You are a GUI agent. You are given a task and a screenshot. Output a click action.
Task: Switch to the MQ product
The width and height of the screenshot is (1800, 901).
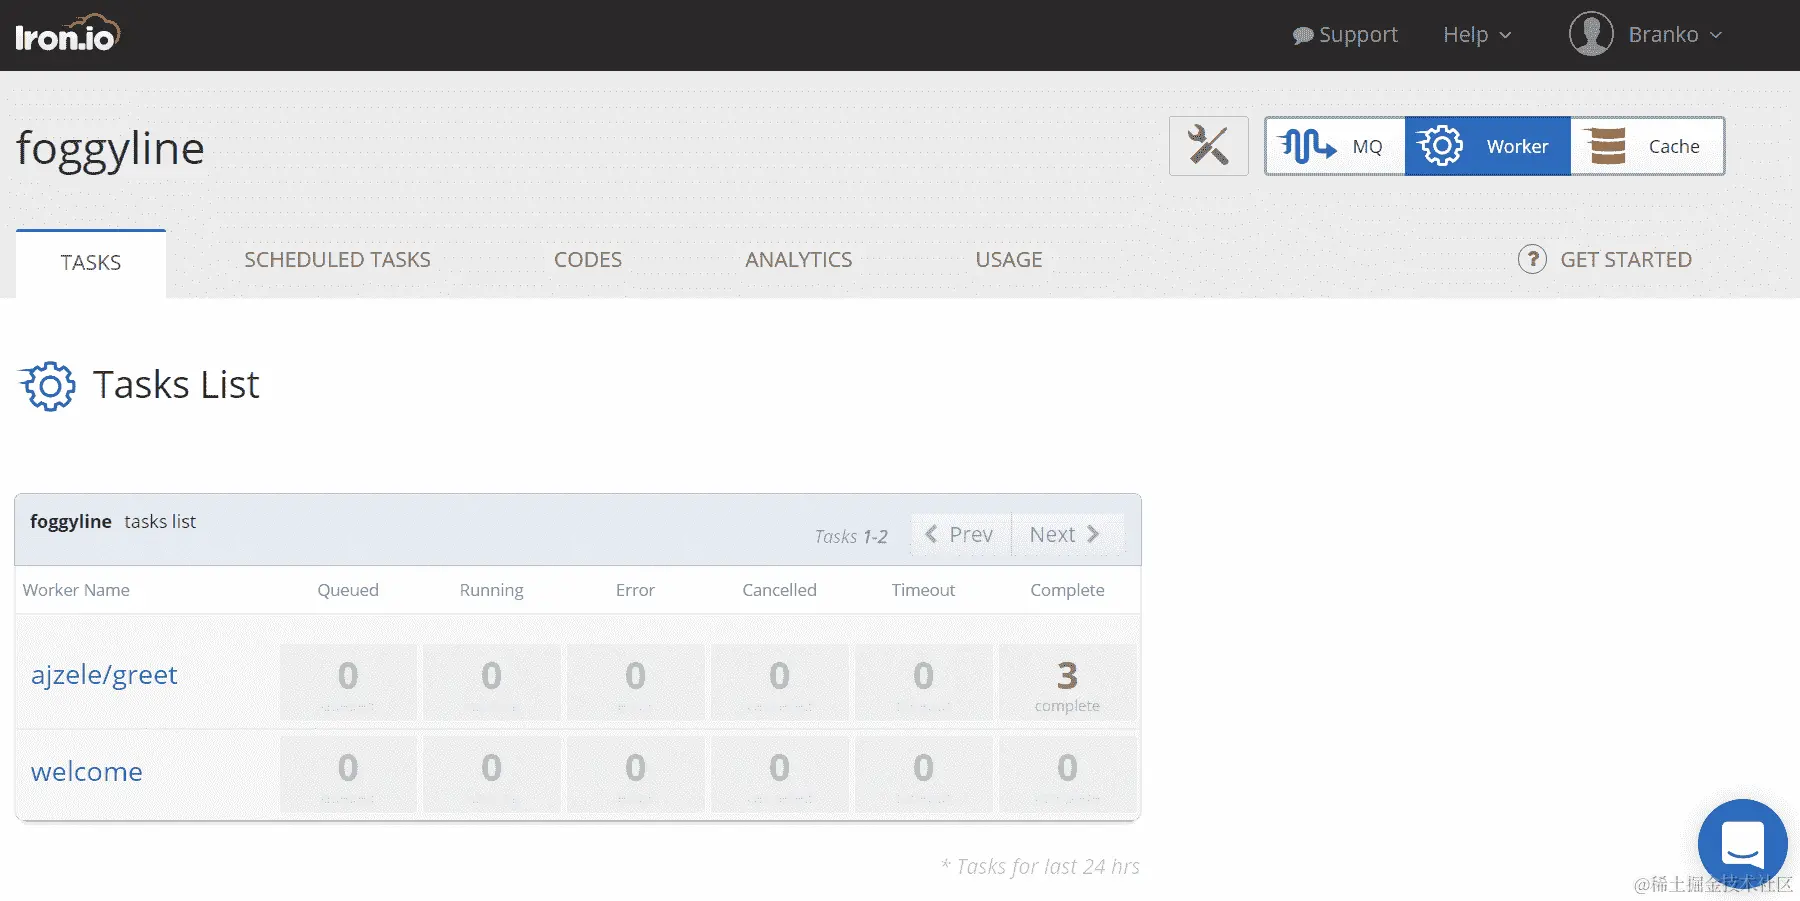[1335, 146]
